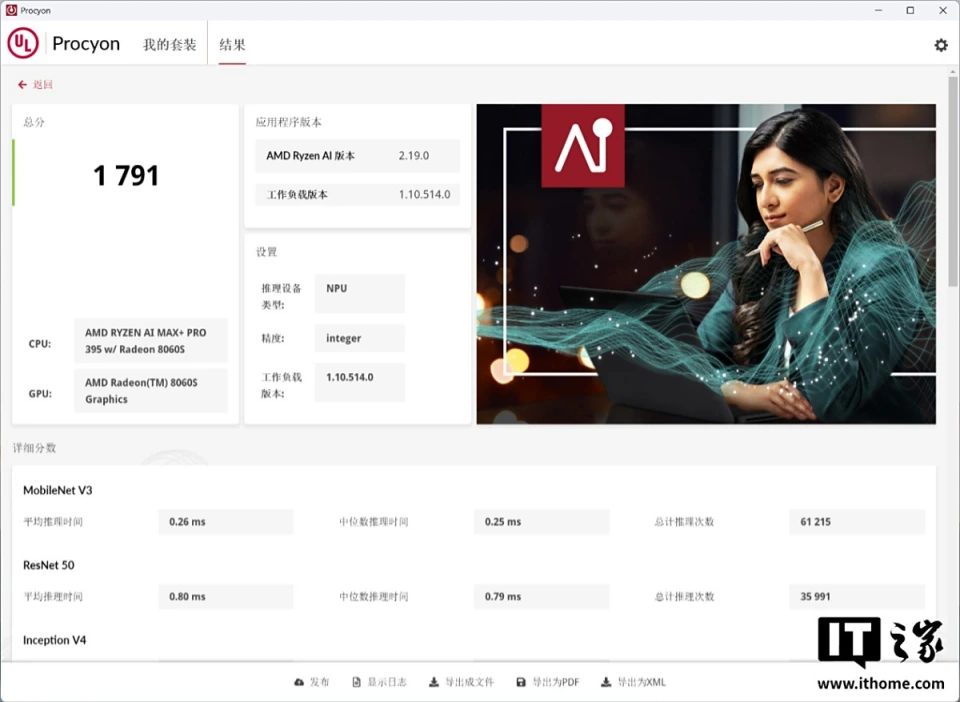Click the show log (显示日志) document icon
The image size is (960, 702).
pos(356,681)
